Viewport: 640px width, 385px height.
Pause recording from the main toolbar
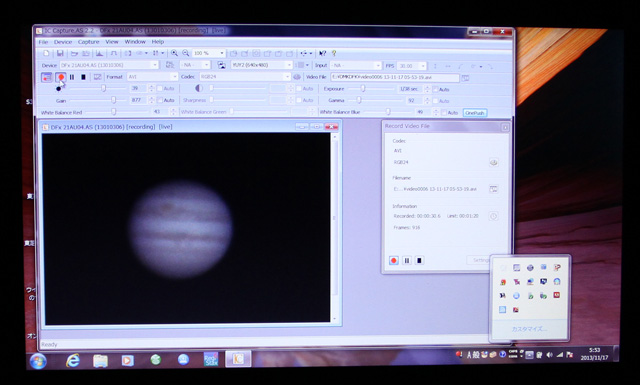72,77
